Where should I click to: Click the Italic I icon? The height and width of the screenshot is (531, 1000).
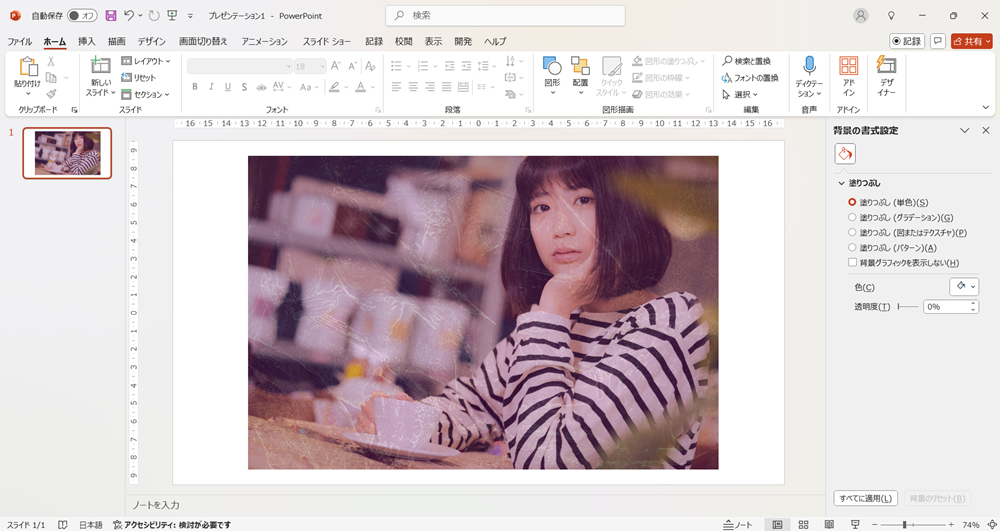(x=211, y=87)
